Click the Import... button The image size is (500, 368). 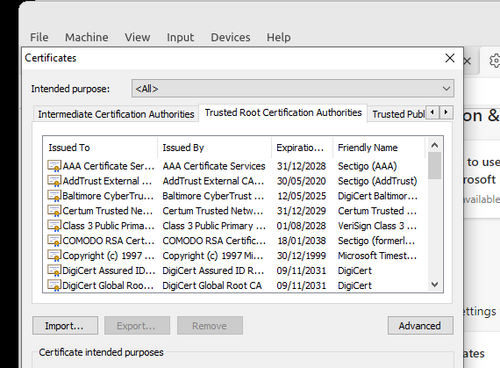65,326
